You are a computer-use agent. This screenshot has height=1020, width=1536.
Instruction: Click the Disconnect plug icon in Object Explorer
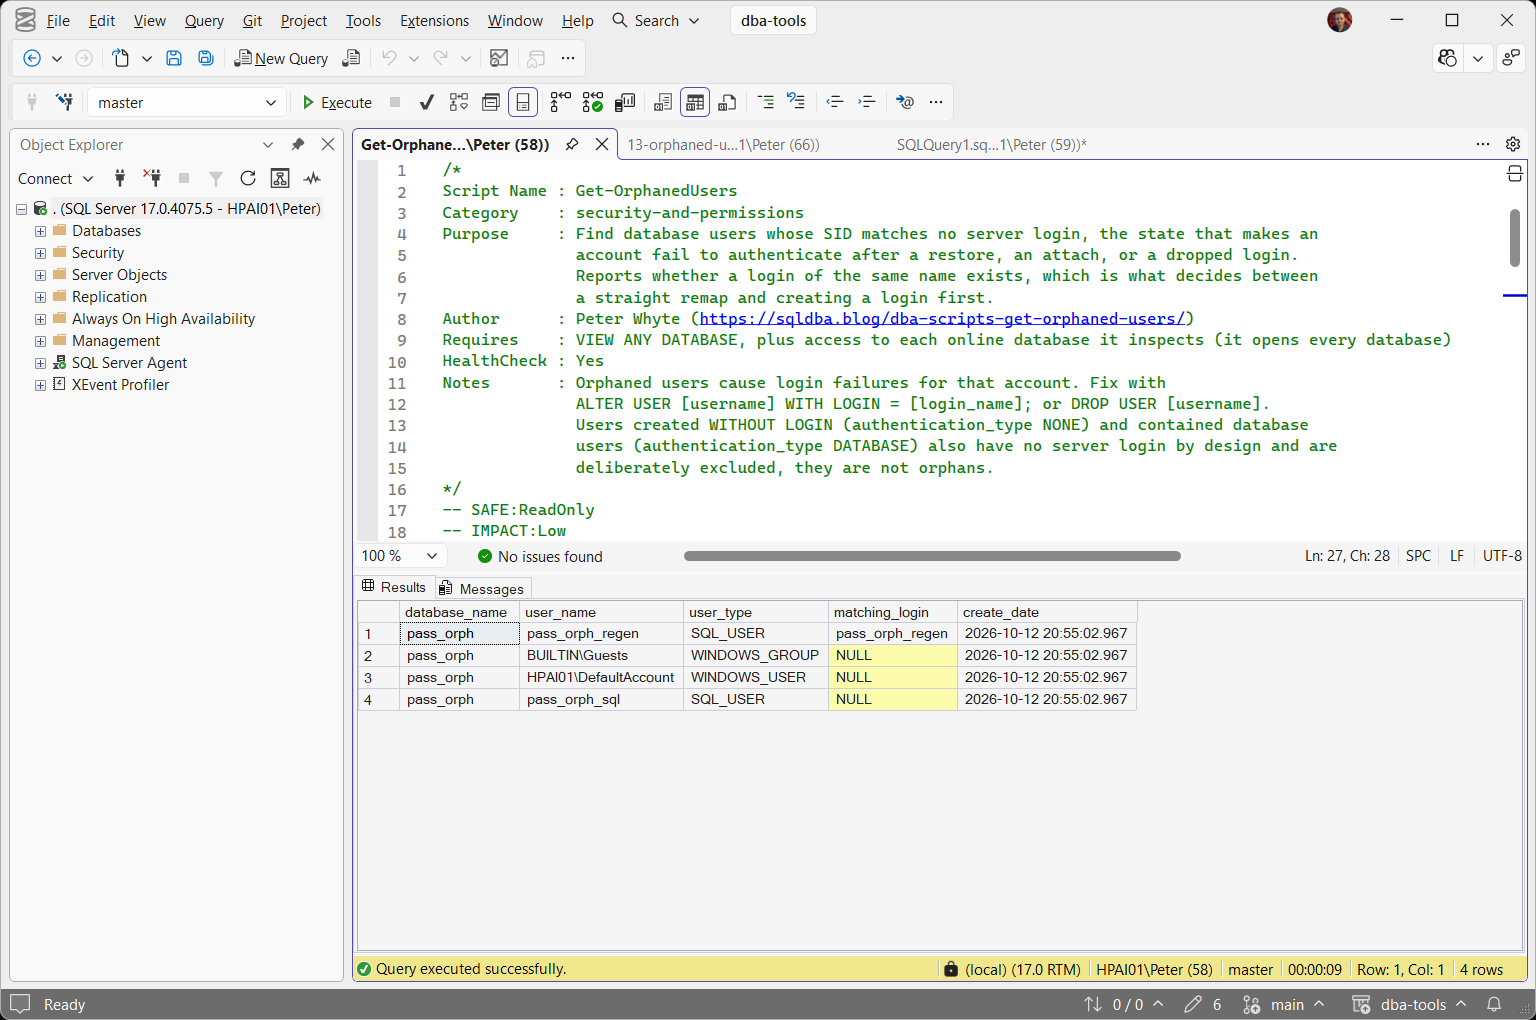coord(152,178)
